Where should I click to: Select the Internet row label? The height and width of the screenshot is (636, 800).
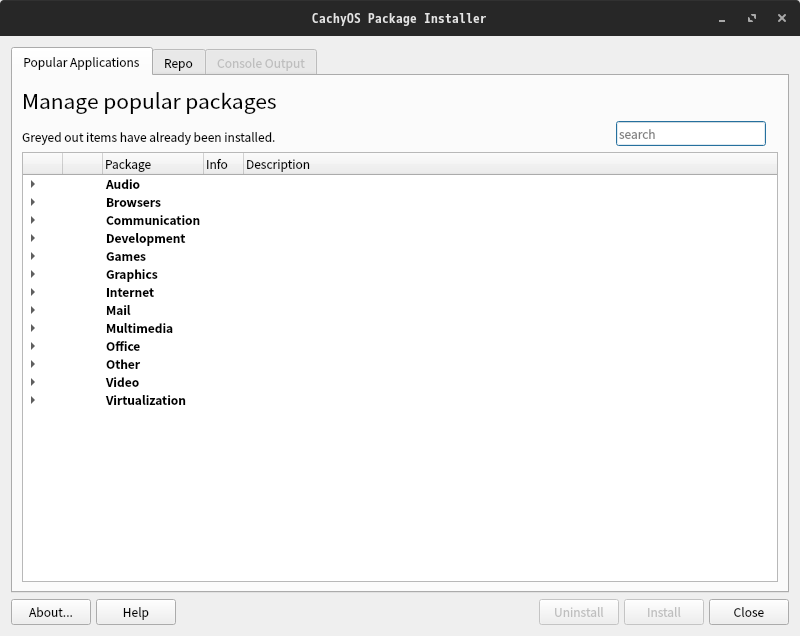coord(130,293)
